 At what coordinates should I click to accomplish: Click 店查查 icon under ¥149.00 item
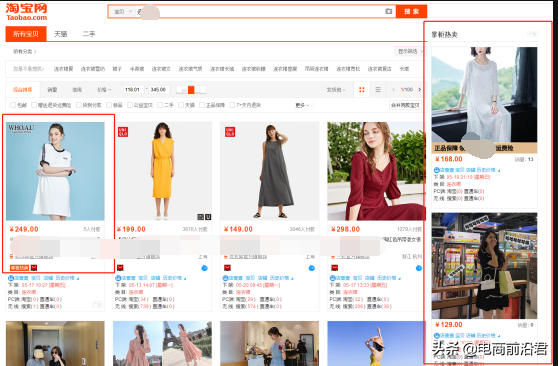coord(225,278)
